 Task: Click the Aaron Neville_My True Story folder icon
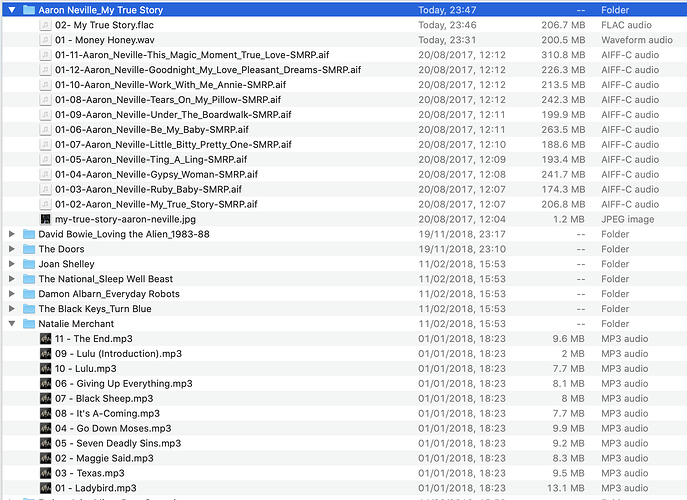[29, 10]
